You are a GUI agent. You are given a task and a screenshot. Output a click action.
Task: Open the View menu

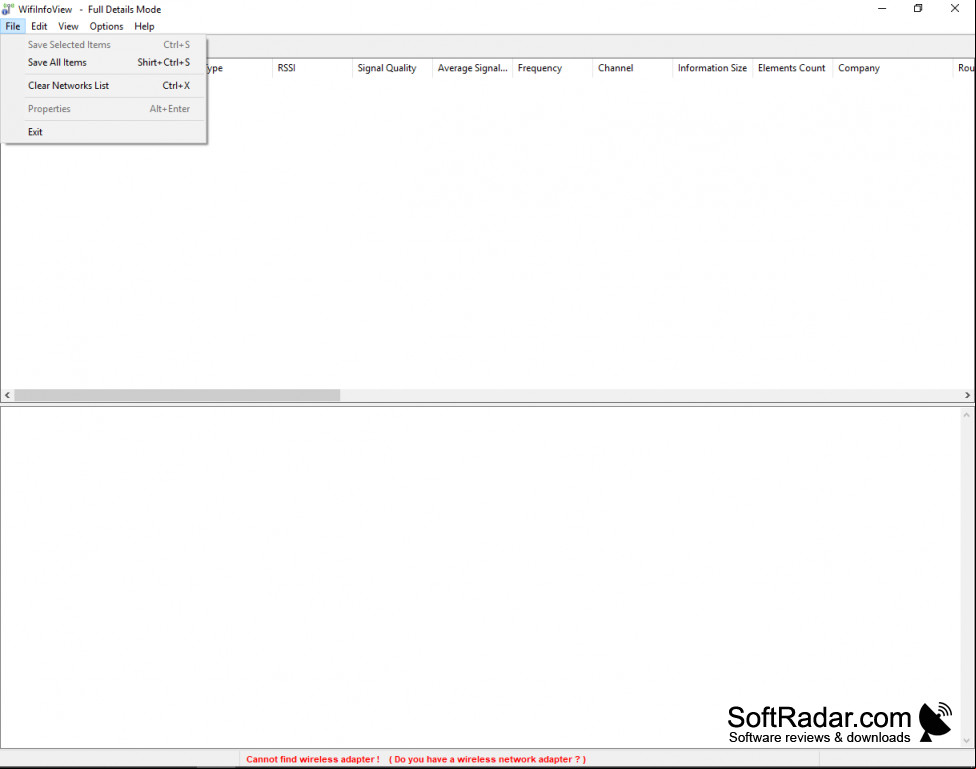pos(68,26)
